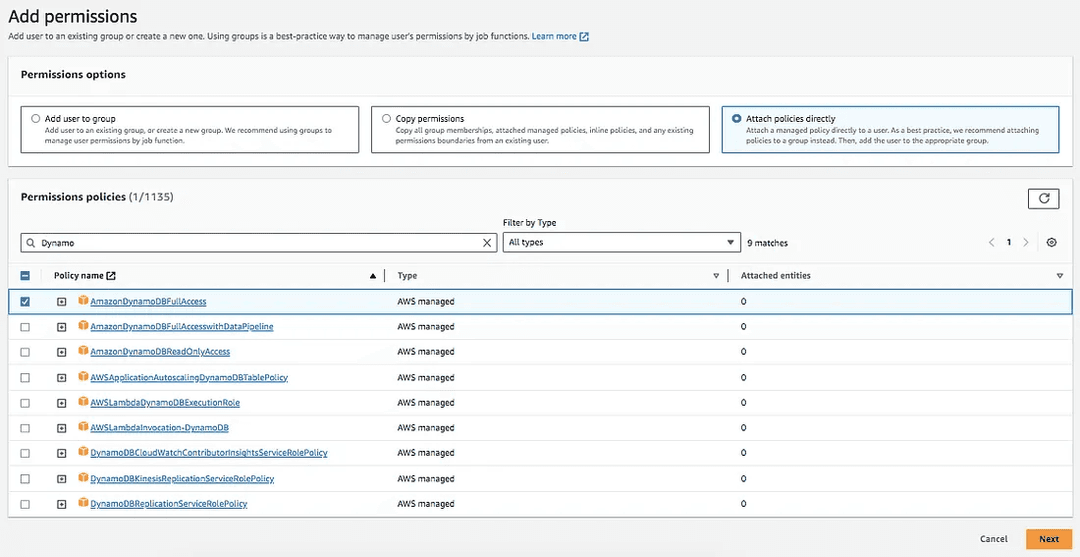
Task: Select Add user to group option
Action: tap(36, 118)
